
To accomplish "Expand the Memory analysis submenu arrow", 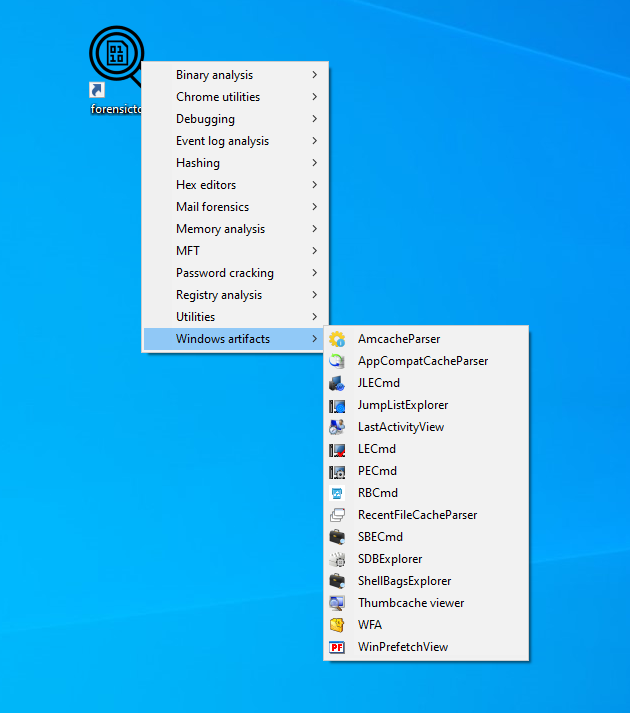I will (315, 229).
